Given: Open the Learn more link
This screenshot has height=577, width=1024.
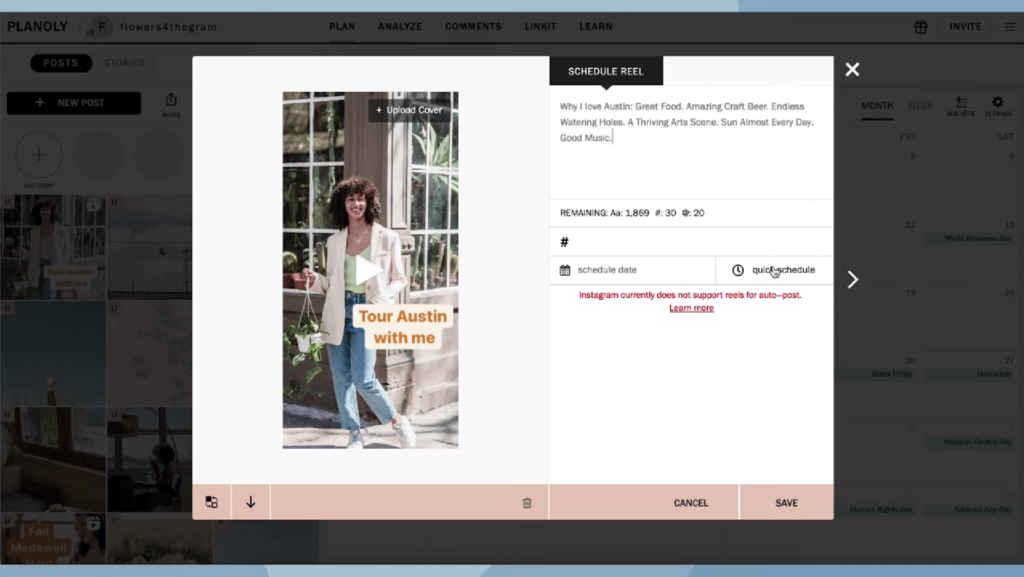Looking at the screenshot, I should [x=691, y=308].
